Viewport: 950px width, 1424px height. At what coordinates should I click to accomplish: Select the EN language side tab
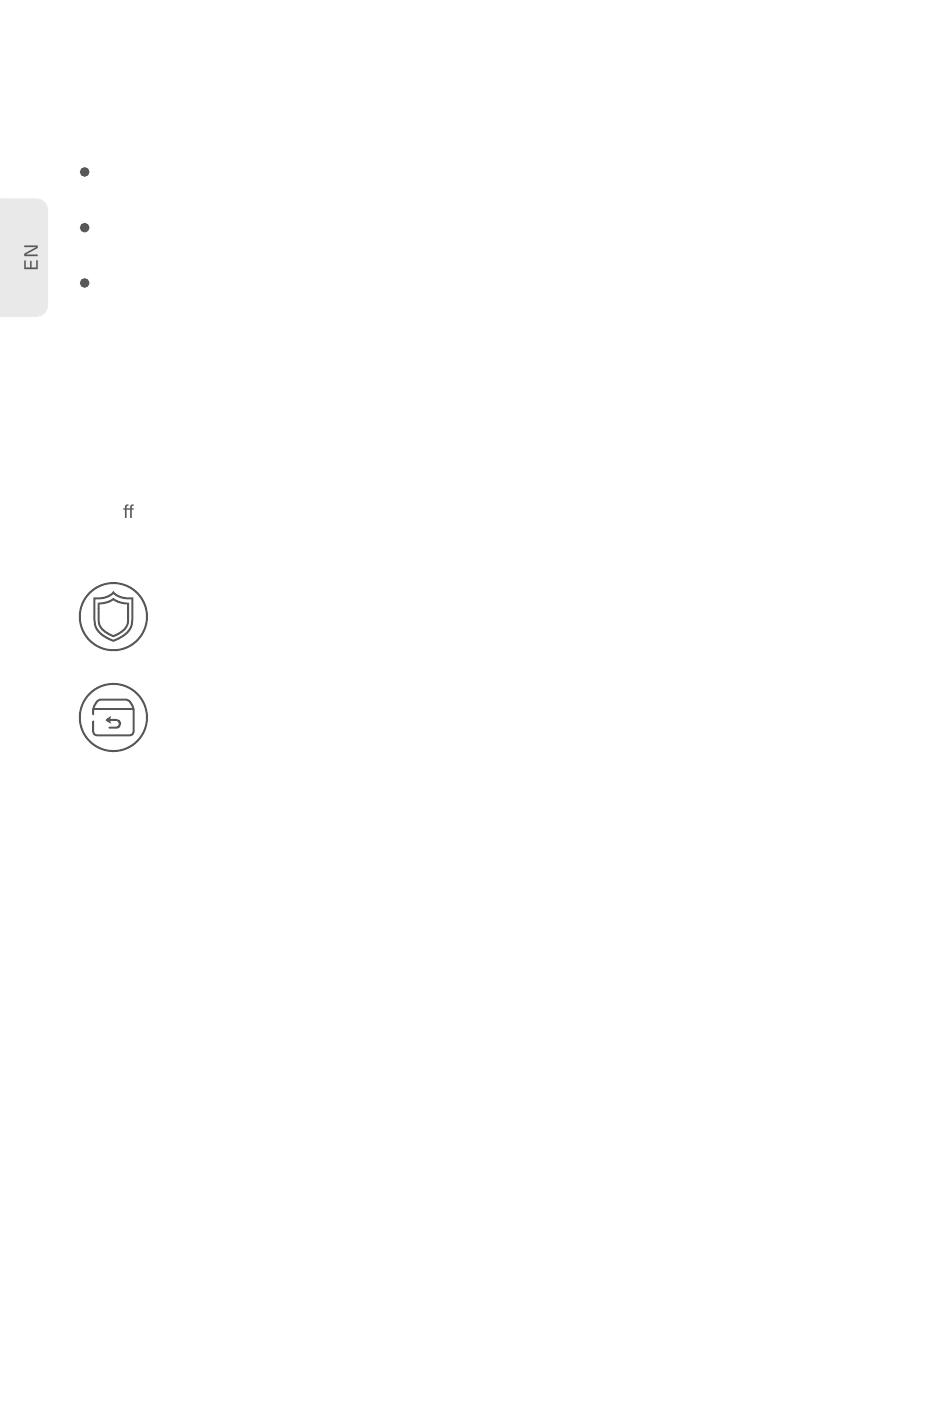pyautogui.click(x=24, y=257)
